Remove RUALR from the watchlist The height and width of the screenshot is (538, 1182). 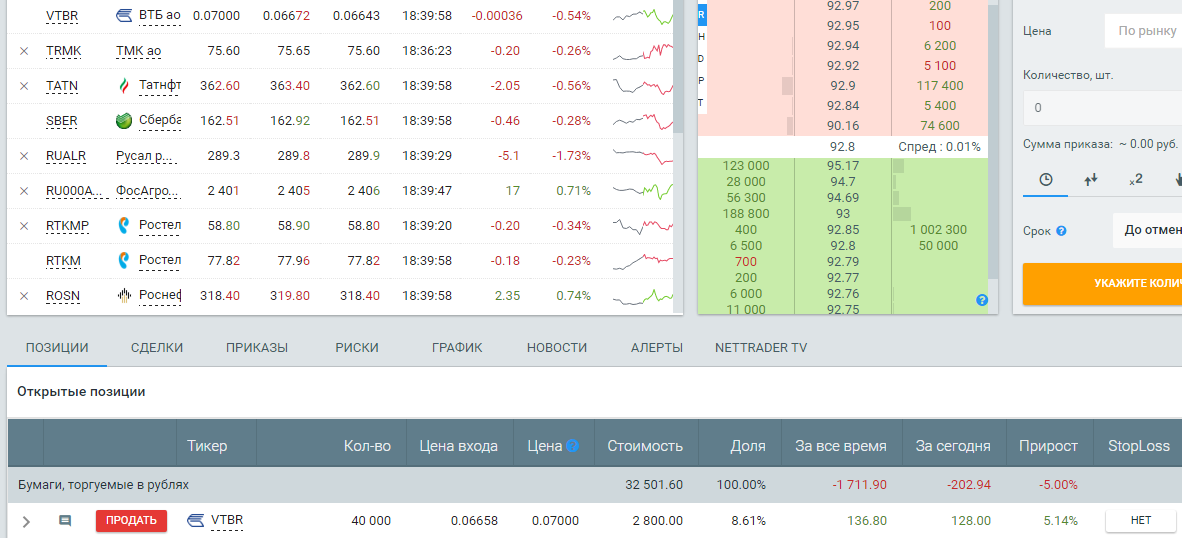23,156
